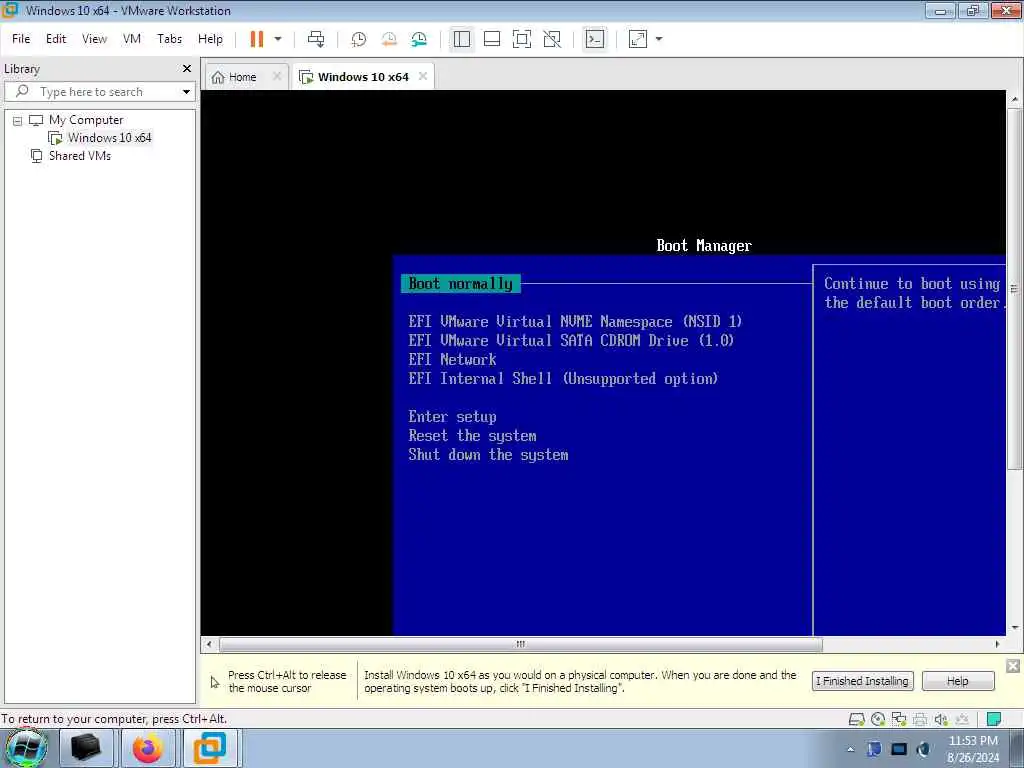The height and width of the screenshot is (768, 1024).
Task: Select the EFI Network boot entry
Action: [x=453, y=359]
